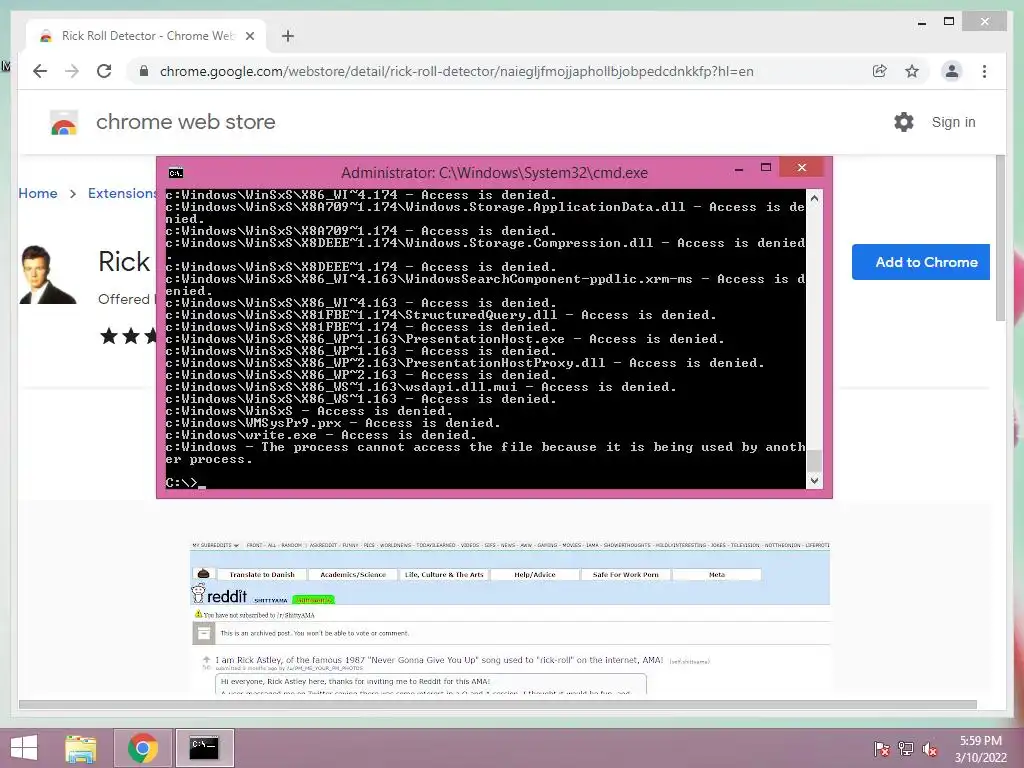1024x768 pixels.
Task: Click Chrome horizontal scrollbar at bottom
Action: tap(498, 705)
